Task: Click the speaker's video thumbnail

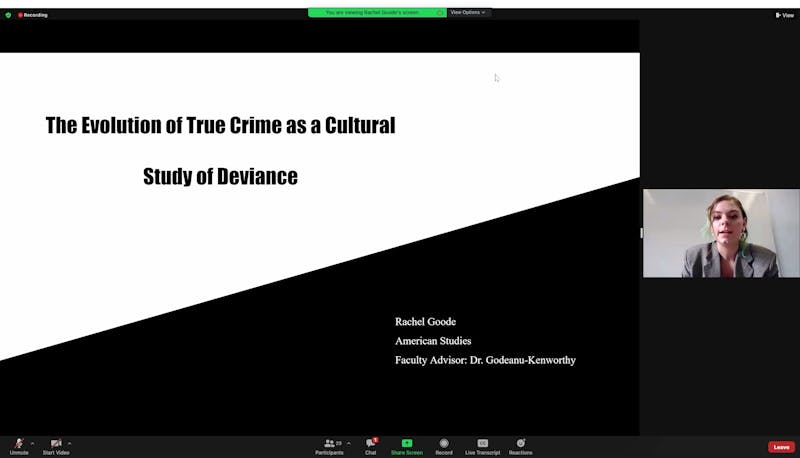Action: (x=721, y=233)
